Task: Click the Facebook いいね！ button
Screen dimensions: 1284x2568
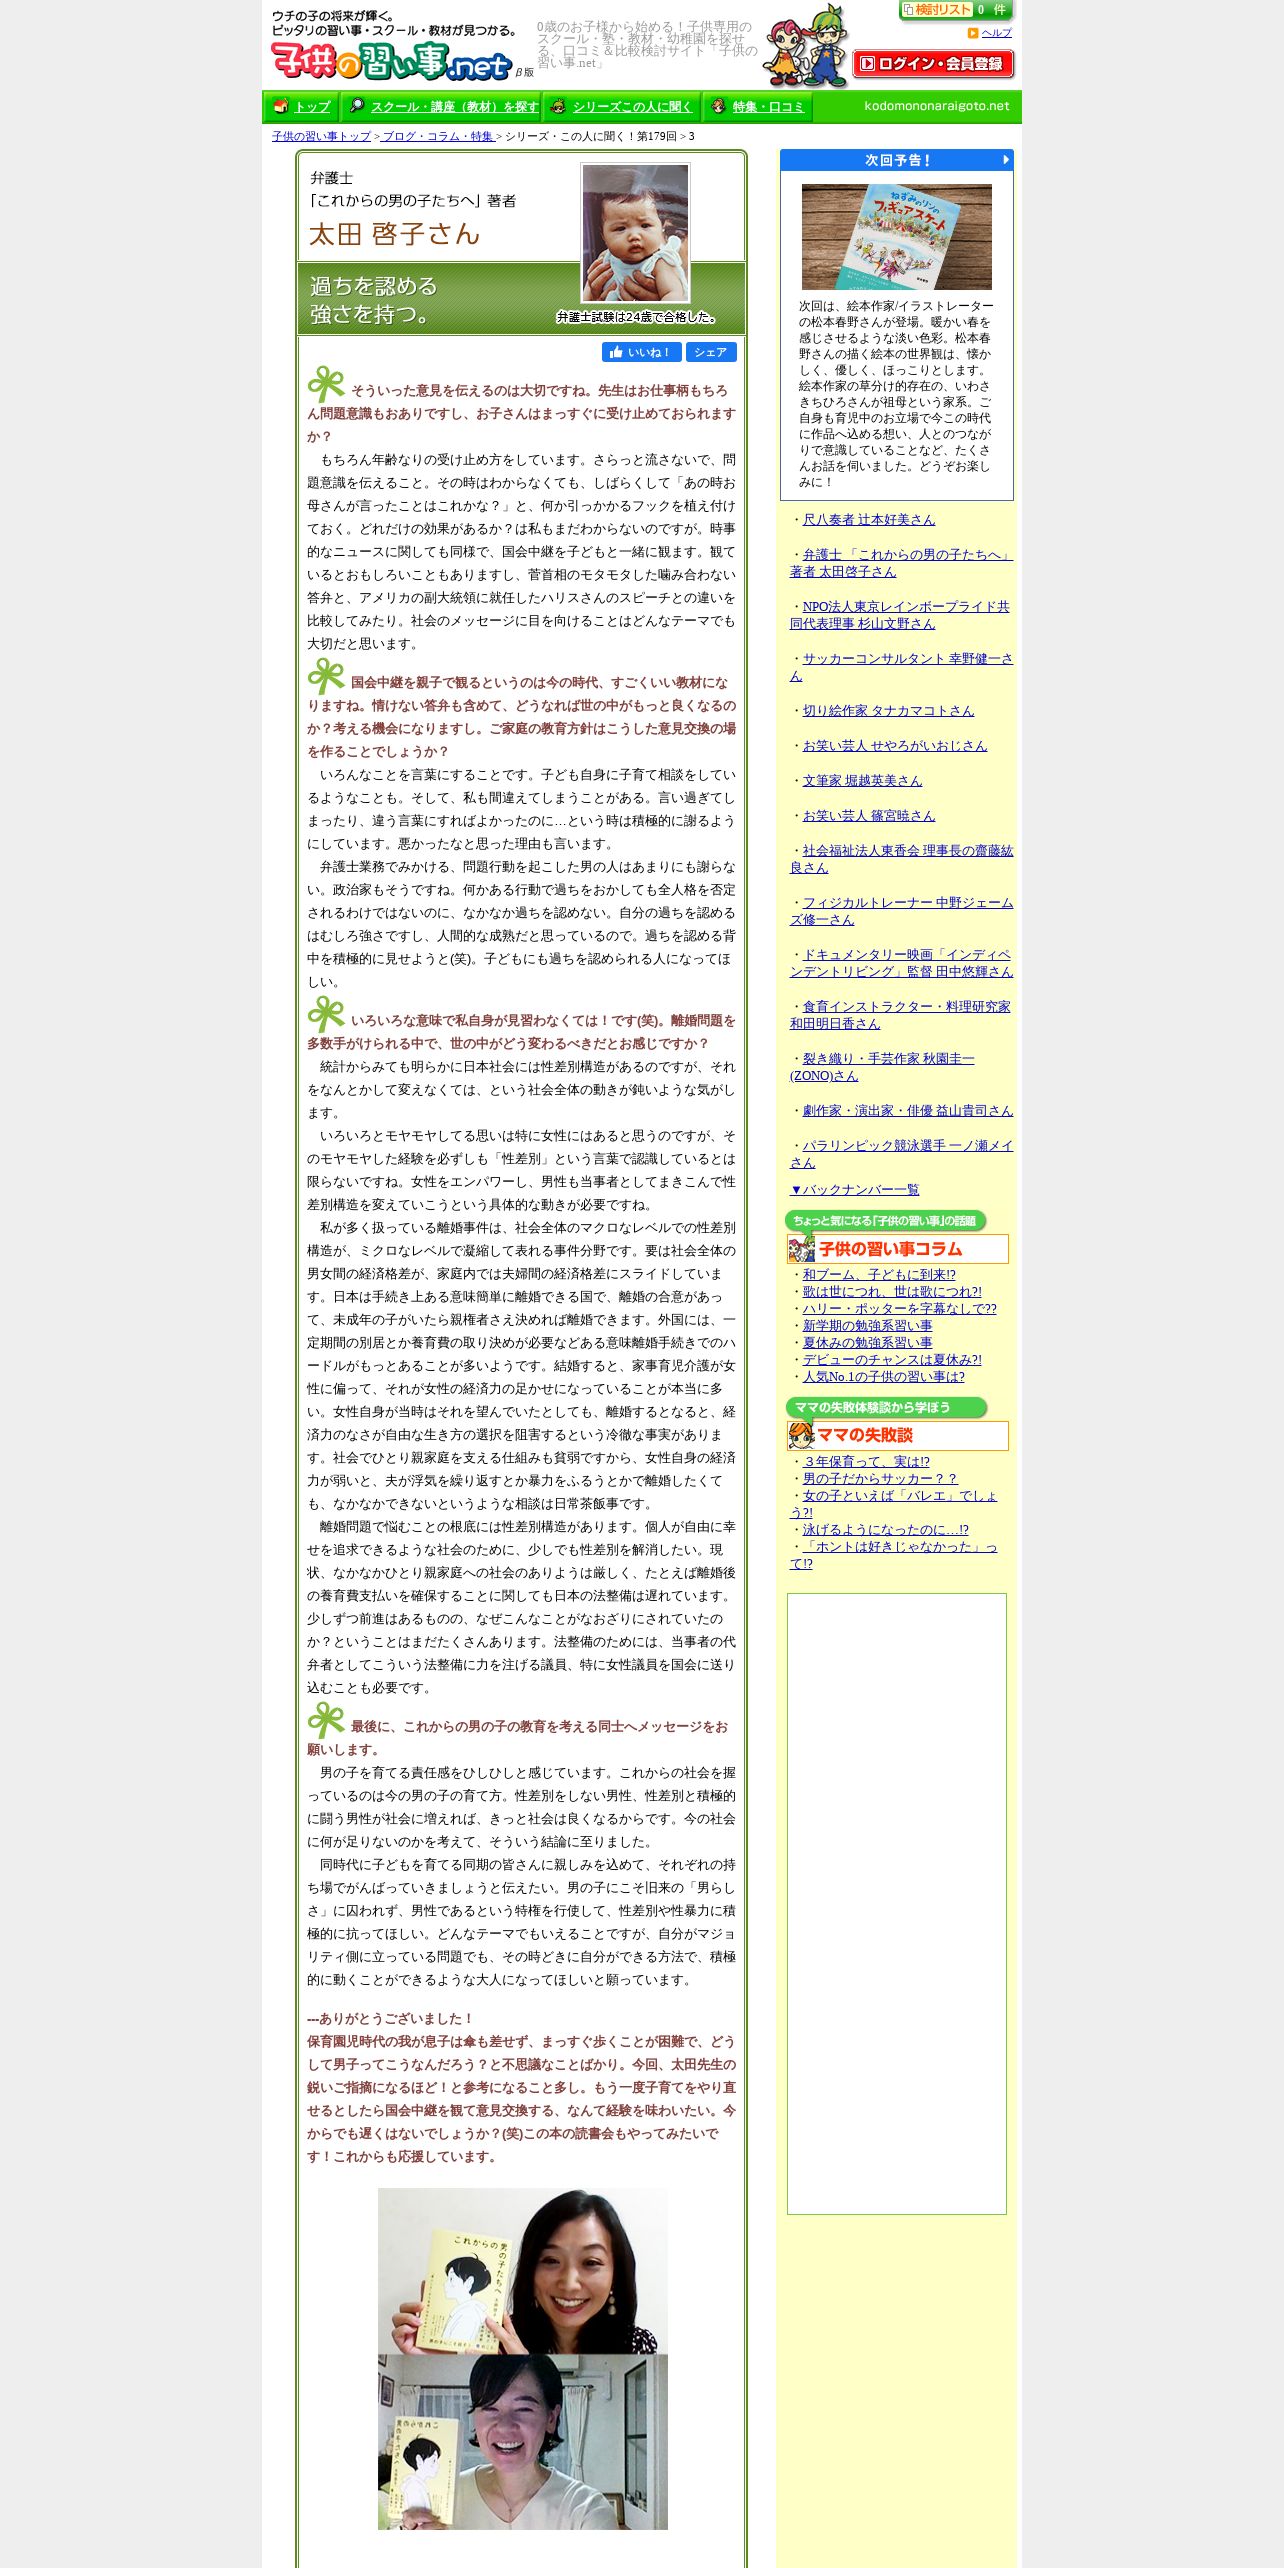Action: point(642,352)
